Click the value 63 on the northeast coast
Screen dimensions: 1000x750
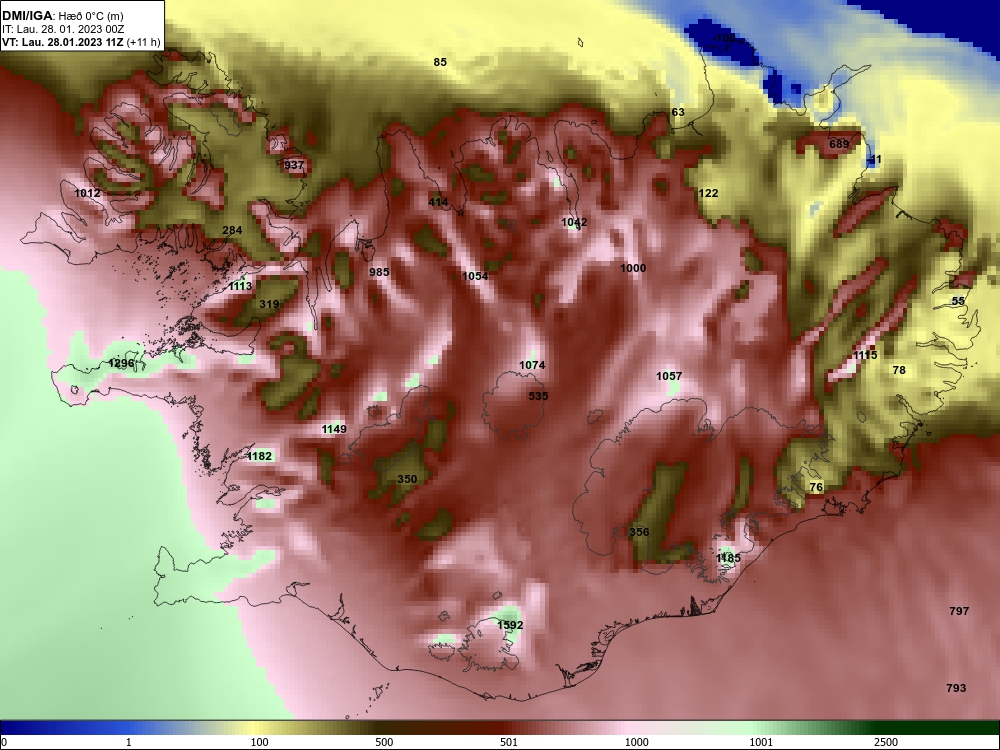tap(678, 112)
